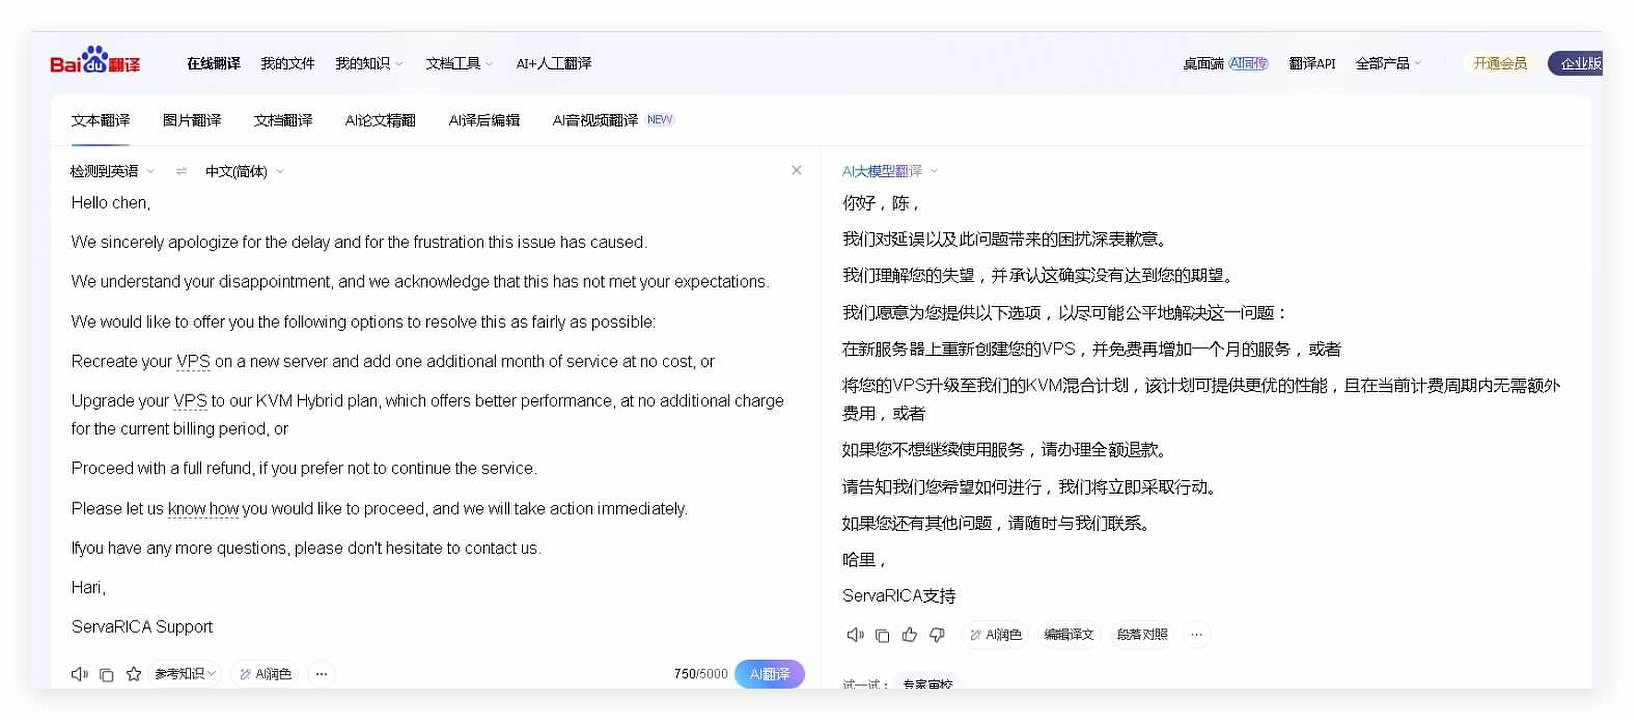Image resolution: width=1634 pixels, height=720 pixels.
Task: Click the 开通会员 membership button
Action: click(x=1499, y=63)
